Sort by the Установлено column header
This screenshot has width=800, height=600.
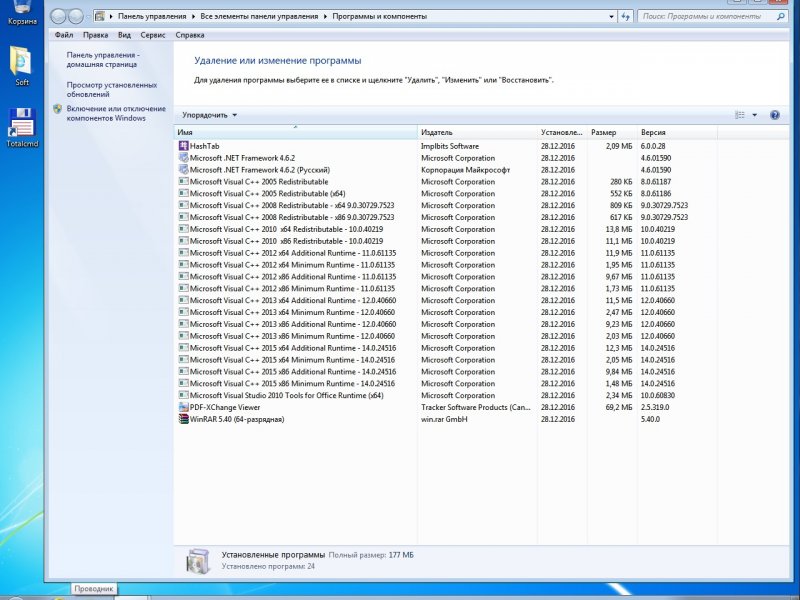coord(562,132)
